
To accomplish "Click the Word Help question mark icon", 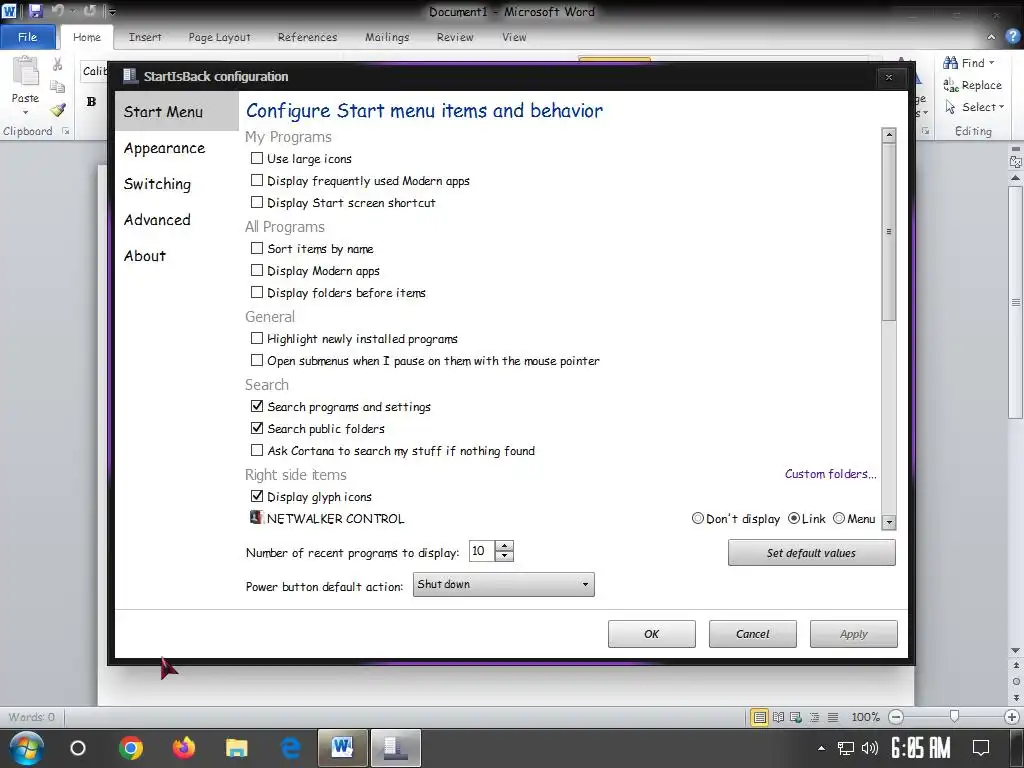I will coord(1012,37).
